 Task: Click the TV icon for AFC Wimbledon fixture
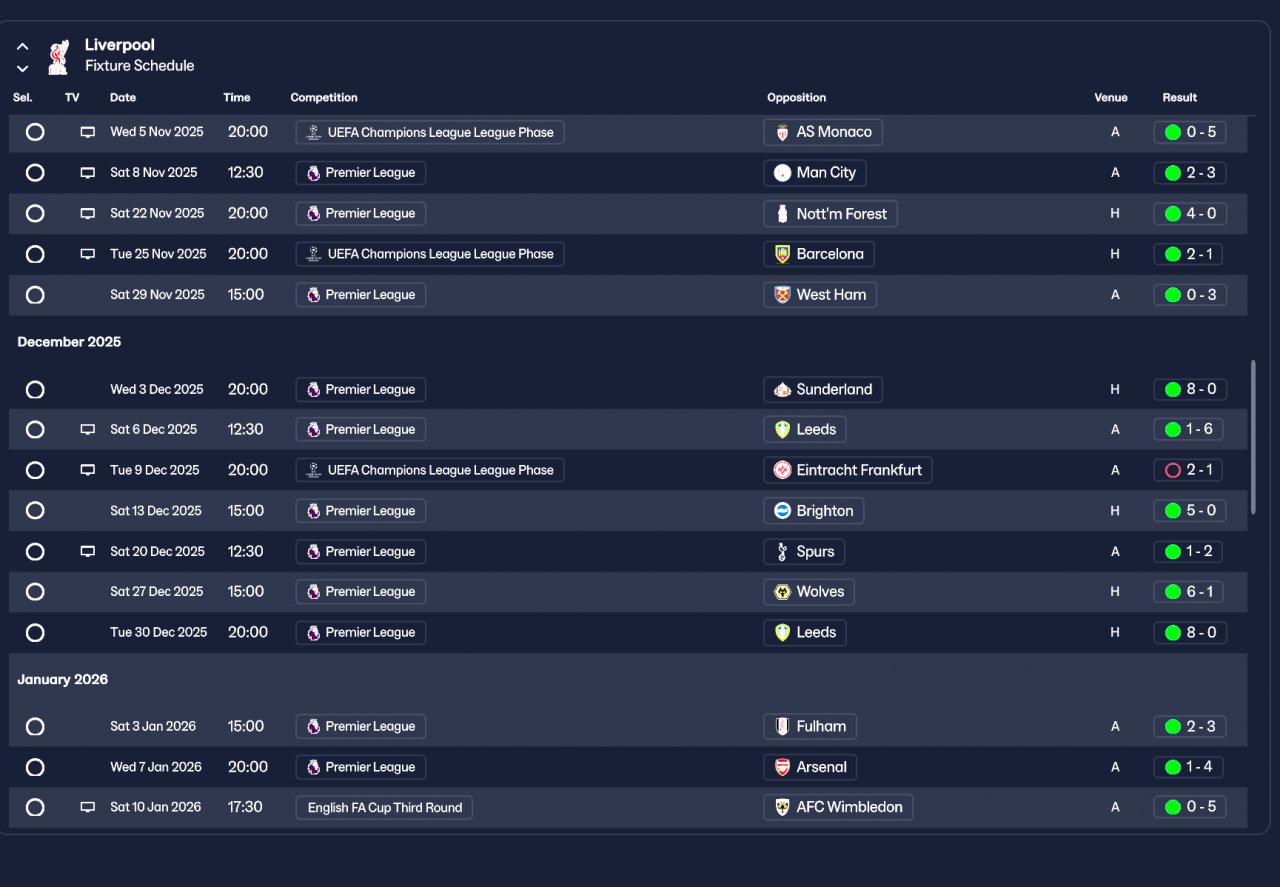[x=88, y=807]
